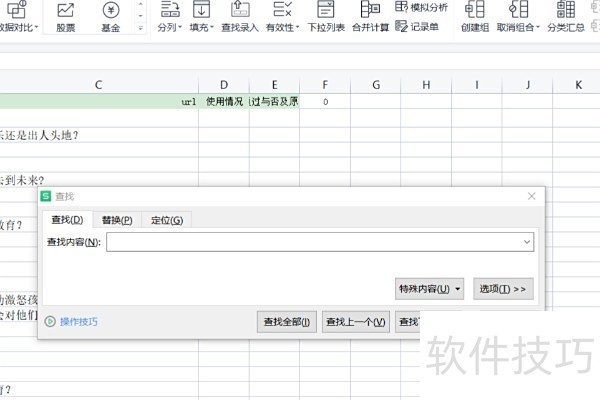
Task: Open 模拟分析 what-if analysis
Action: click(x=421, y=7)
